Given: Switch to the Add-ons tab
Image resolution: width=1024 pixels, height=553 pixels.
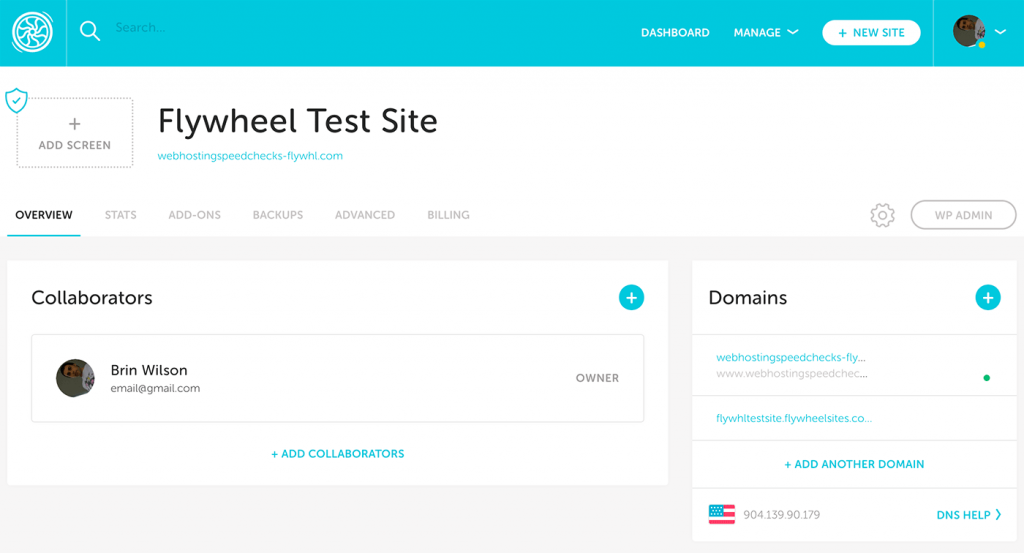Looking at the screenshot, I should coord(195,215).
